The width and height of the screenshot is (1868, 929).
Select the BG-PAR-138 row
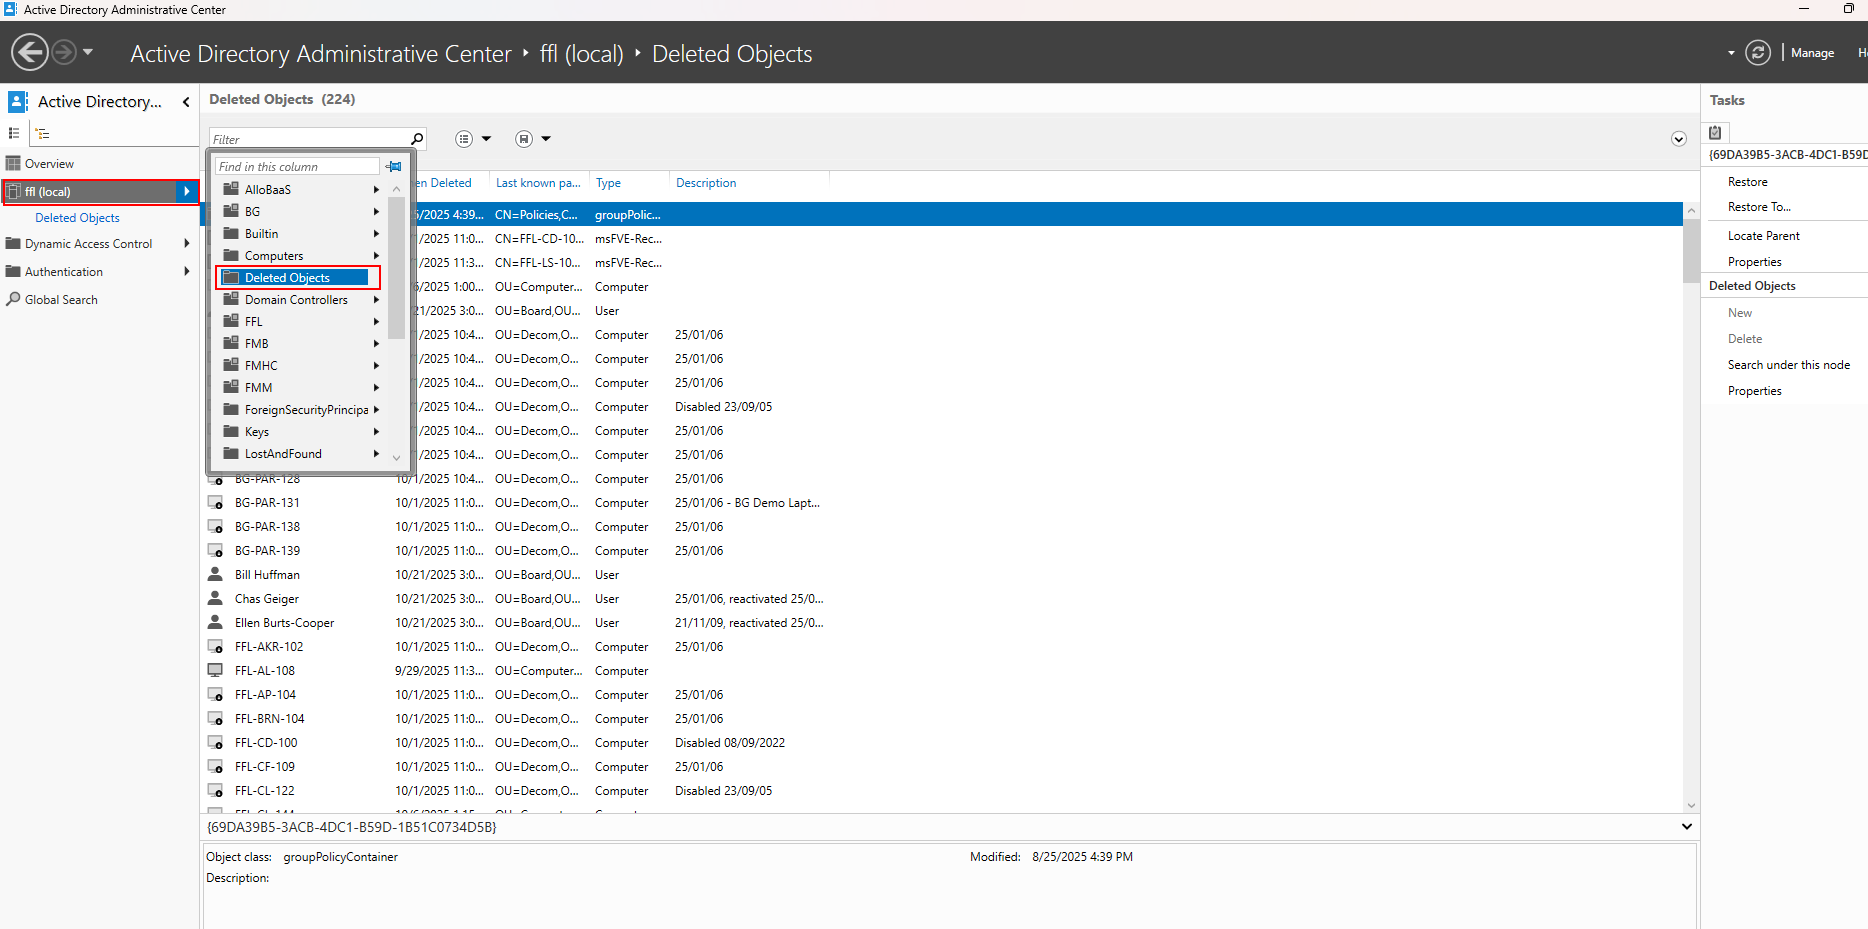click(944, 527)
